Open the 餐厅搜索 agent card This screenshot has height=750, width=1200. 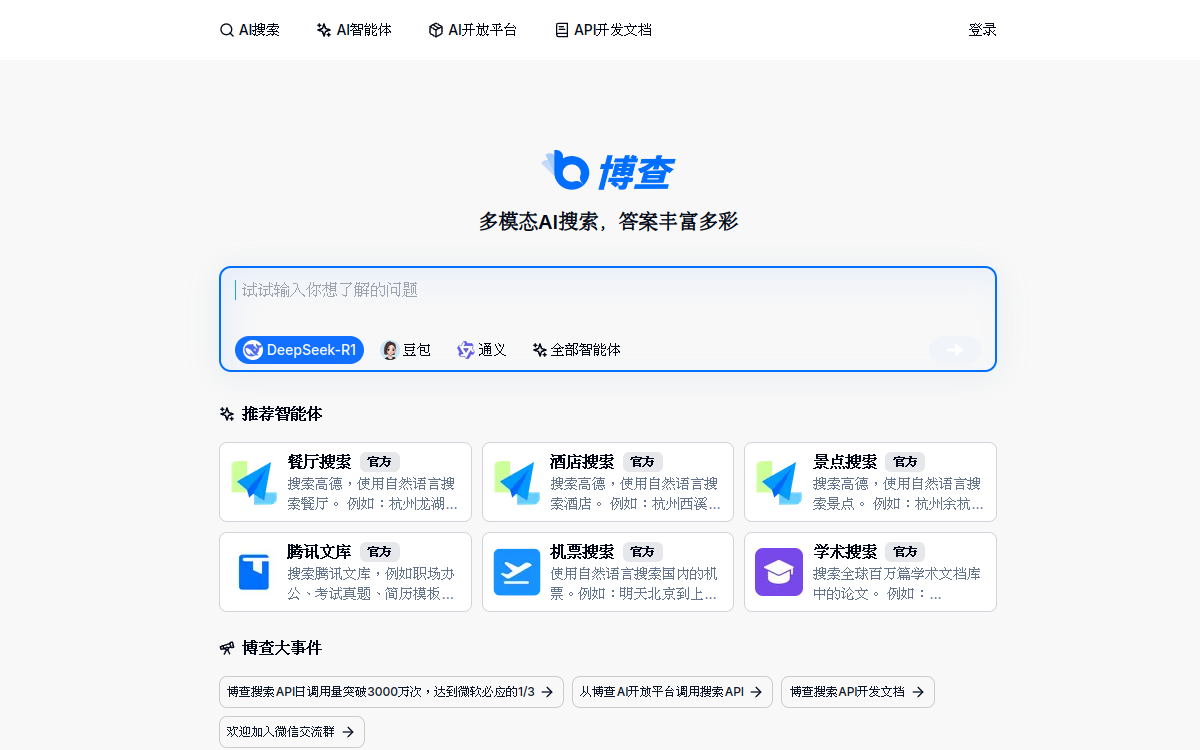tap(345, 482)
